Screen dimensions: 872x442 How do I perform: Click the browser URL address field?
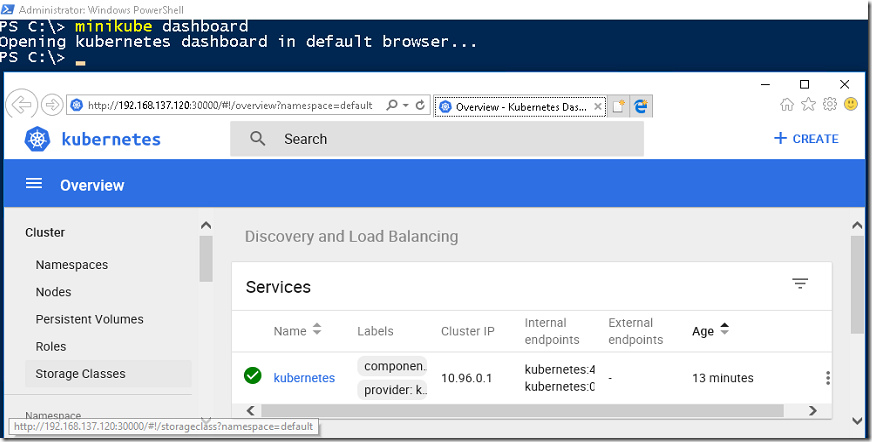[x=230, y=105]
